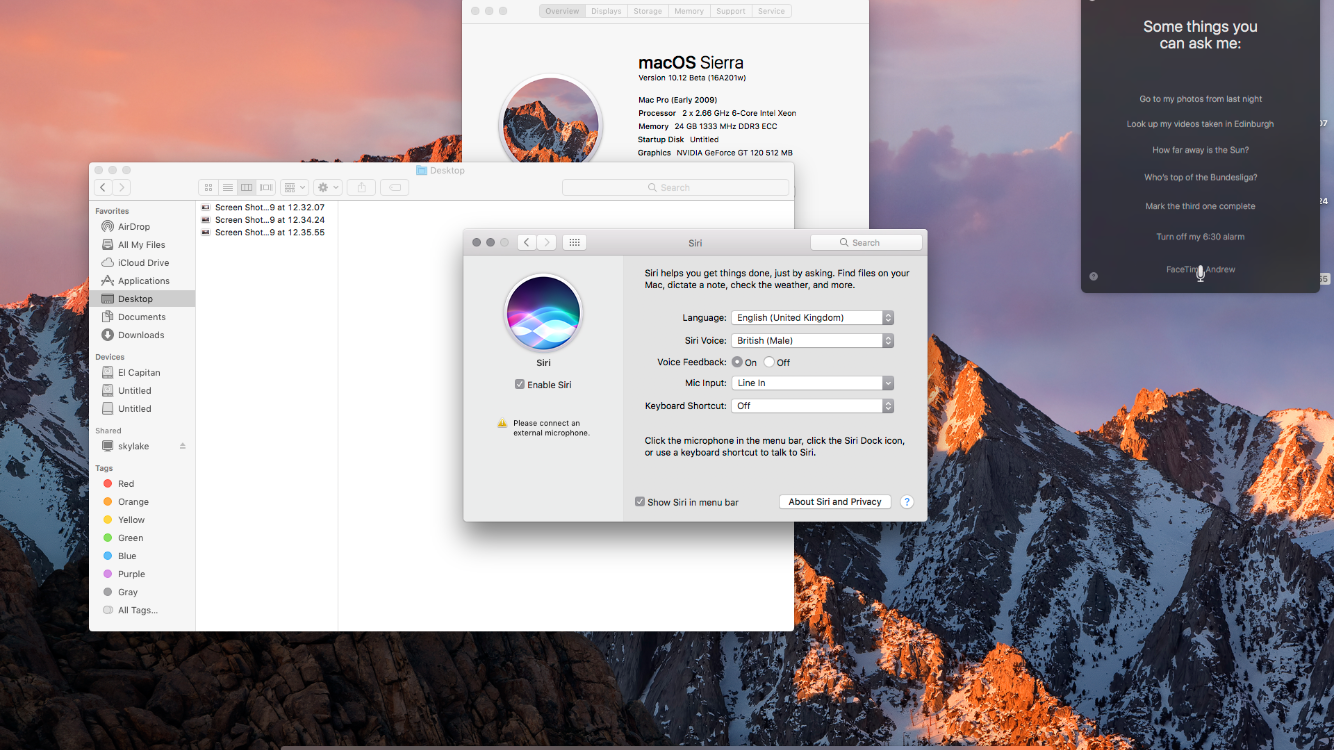Select the Green tag in Finder sidebar
The width and height of the screenshot is (1334, 750).
(x=142, y=538)
